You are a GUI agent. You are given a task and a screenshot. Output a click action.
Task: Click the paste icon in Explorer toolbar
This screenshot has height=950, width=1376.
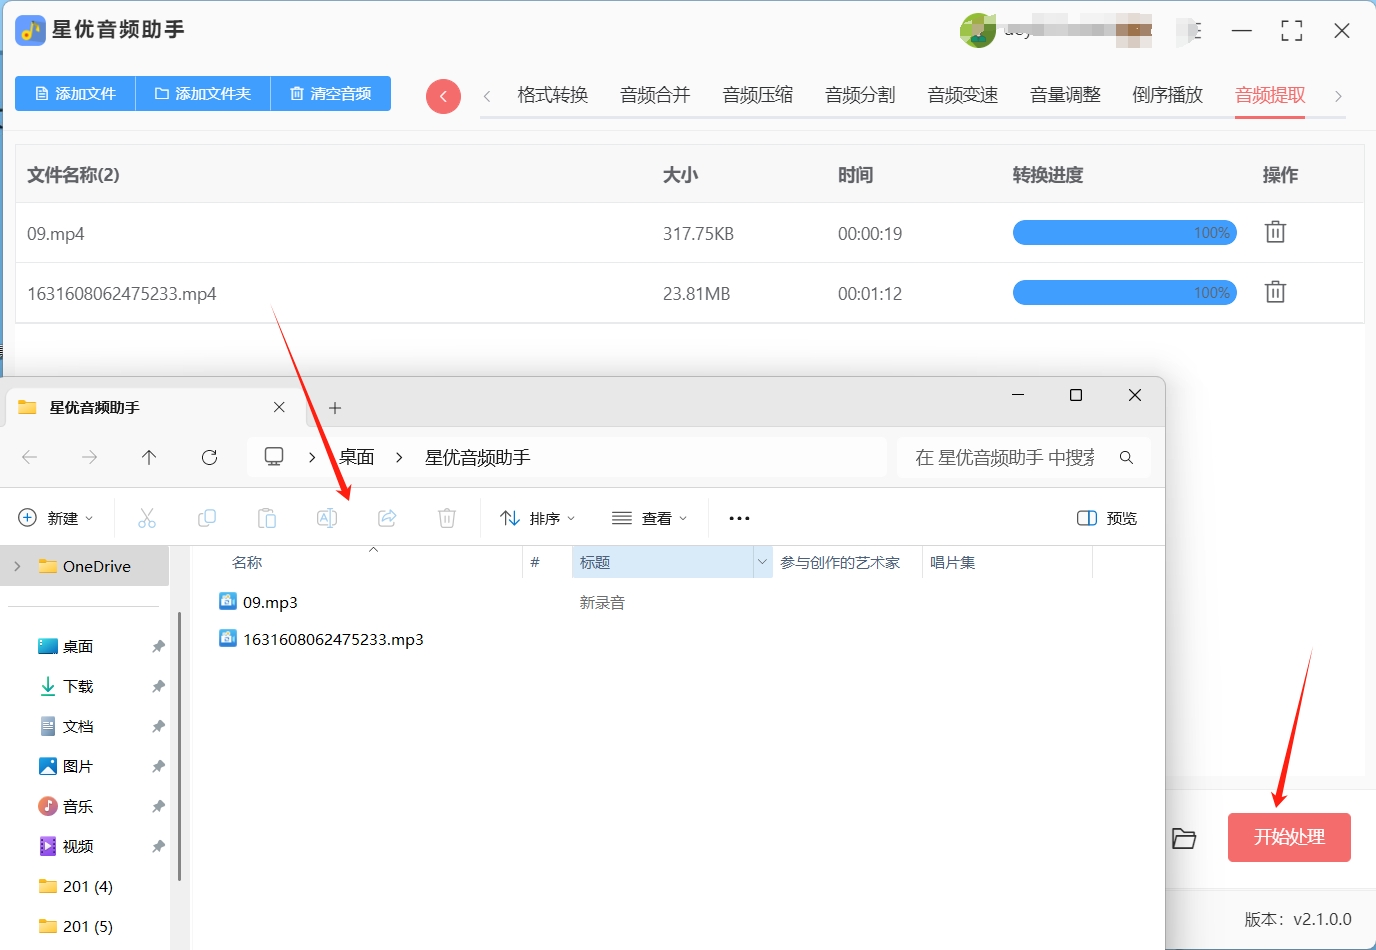[x=267, y=518]
